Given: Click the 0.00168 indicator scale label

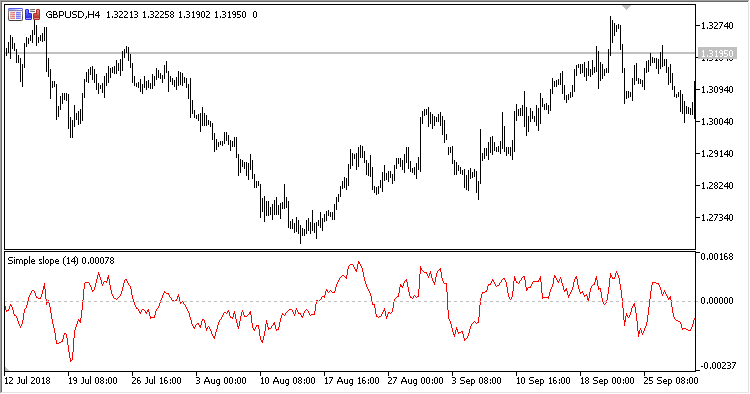Looking at the screenshot, I should (717, 257).
